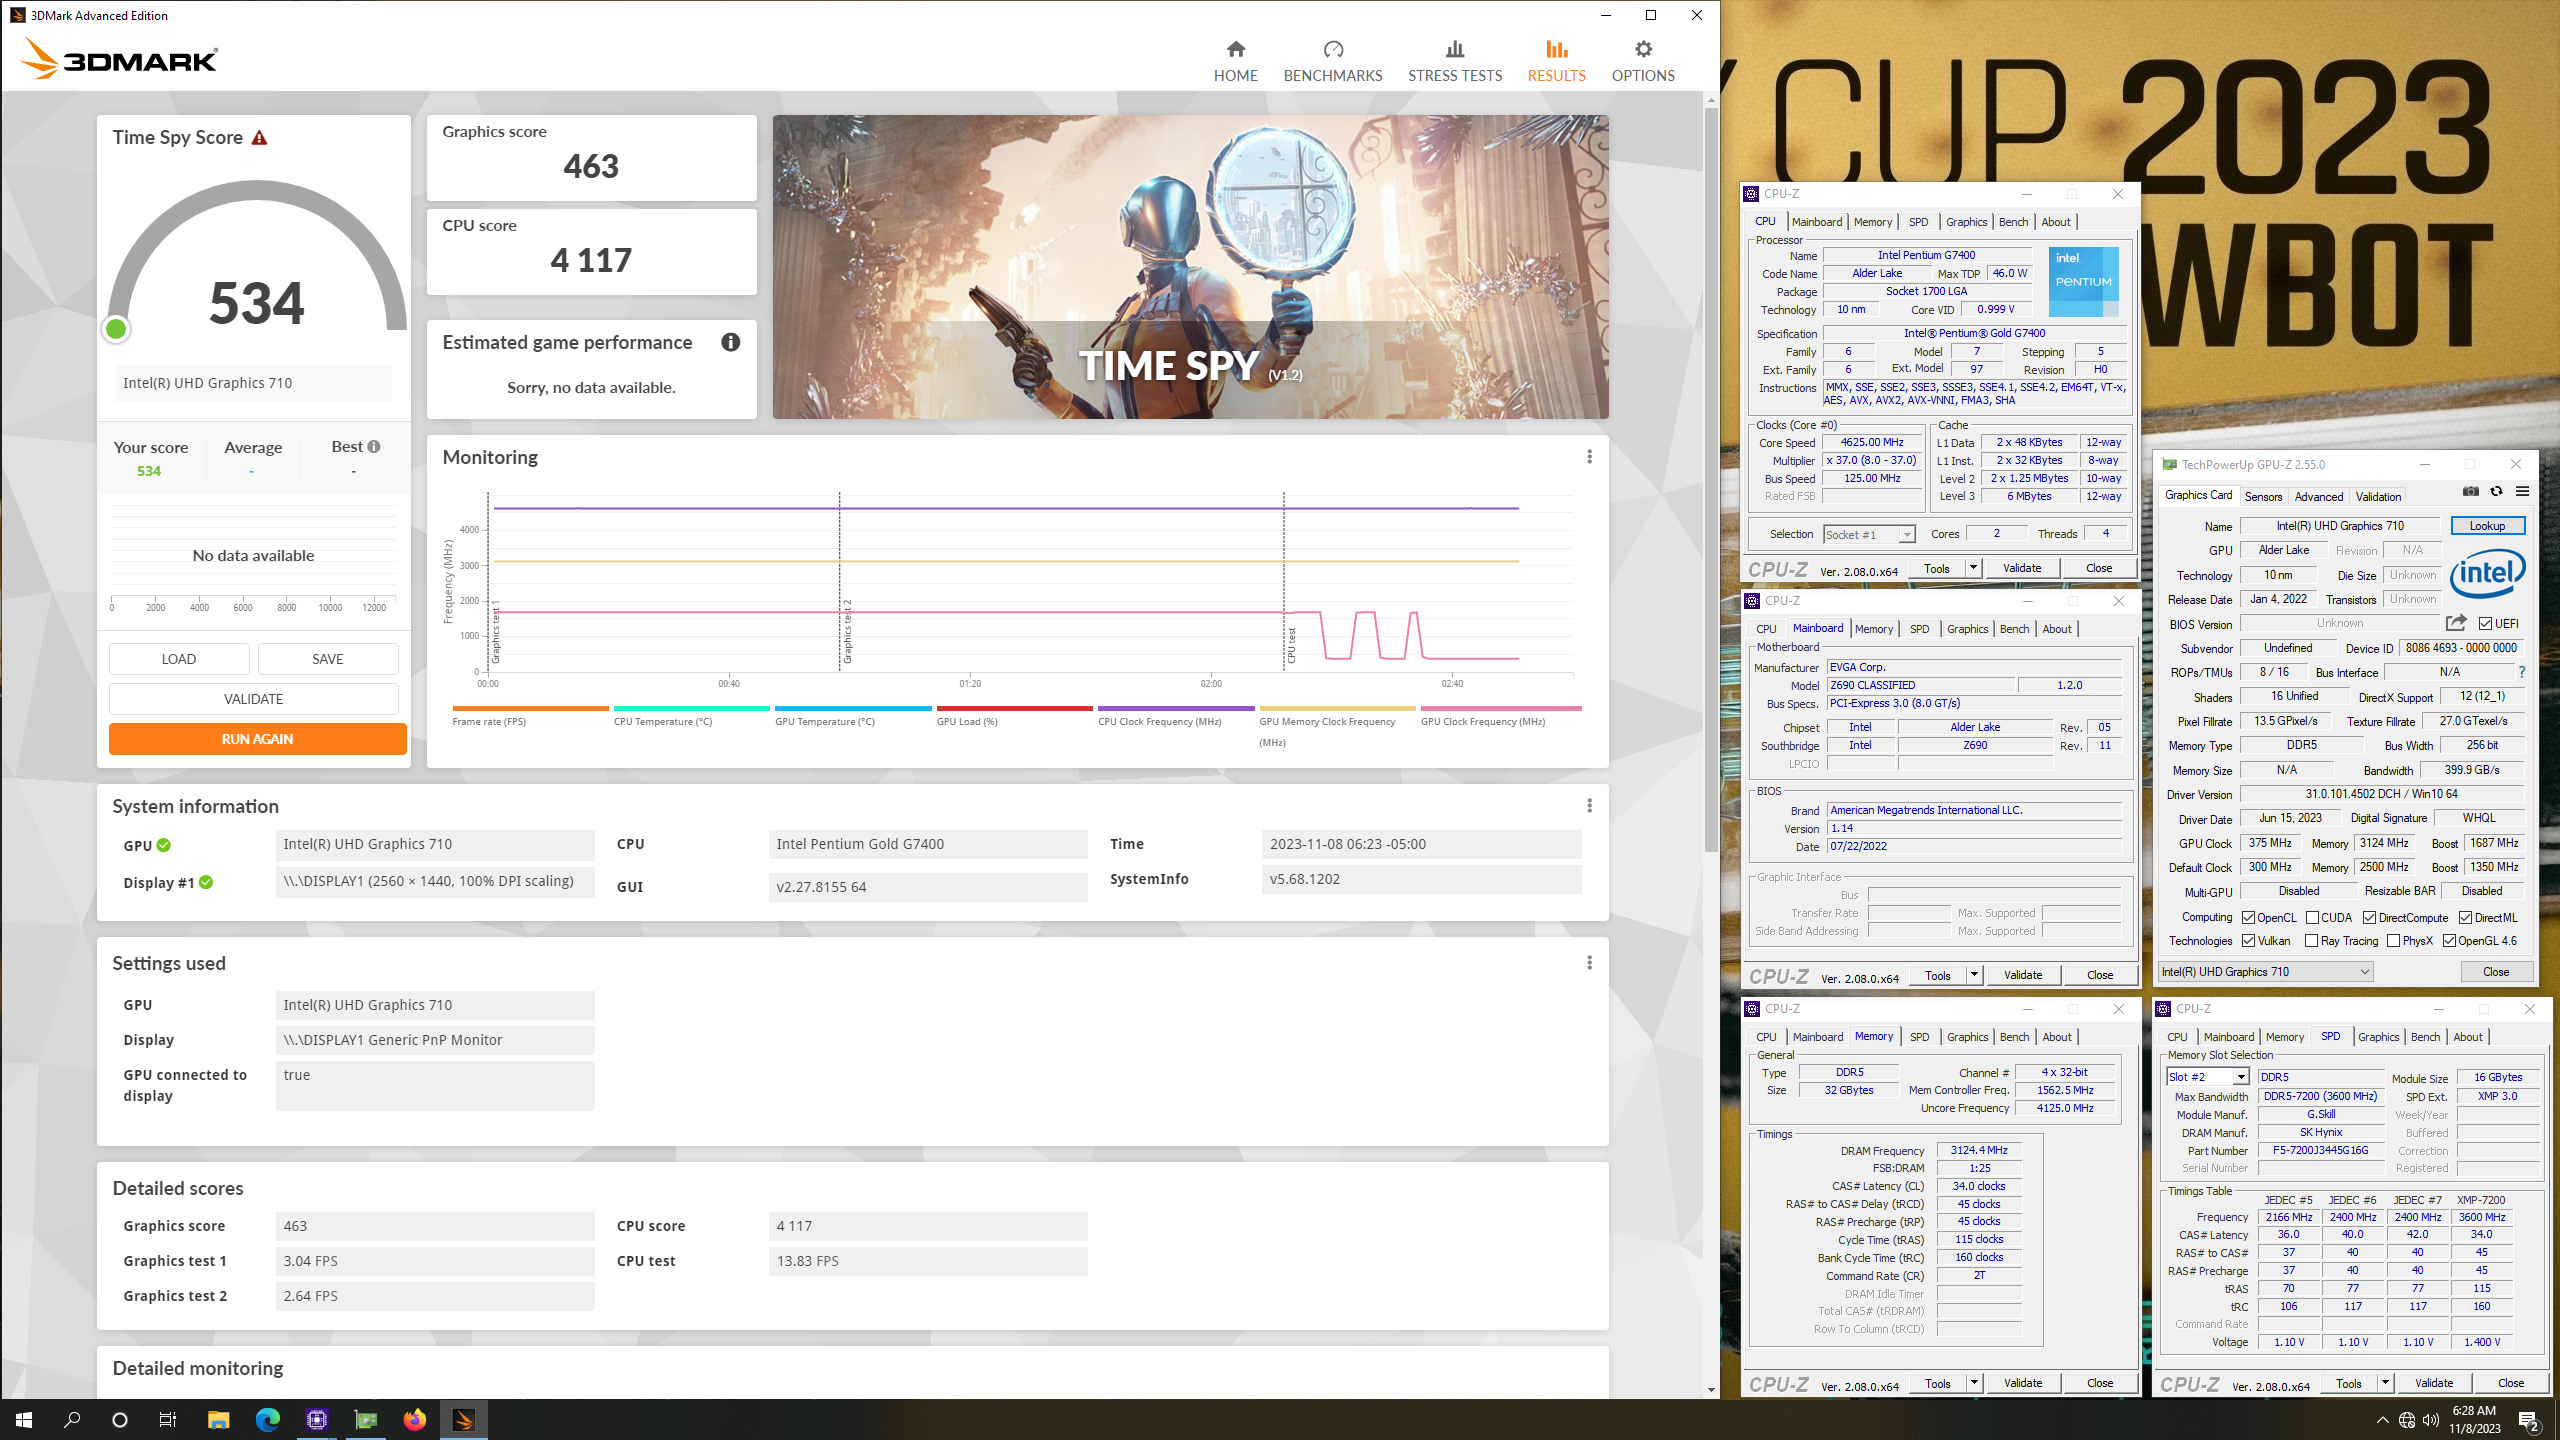Click the VALIDATE button in 3DMark
The width and height of the screenshot is (2560, 1440).
click(253, 699)
